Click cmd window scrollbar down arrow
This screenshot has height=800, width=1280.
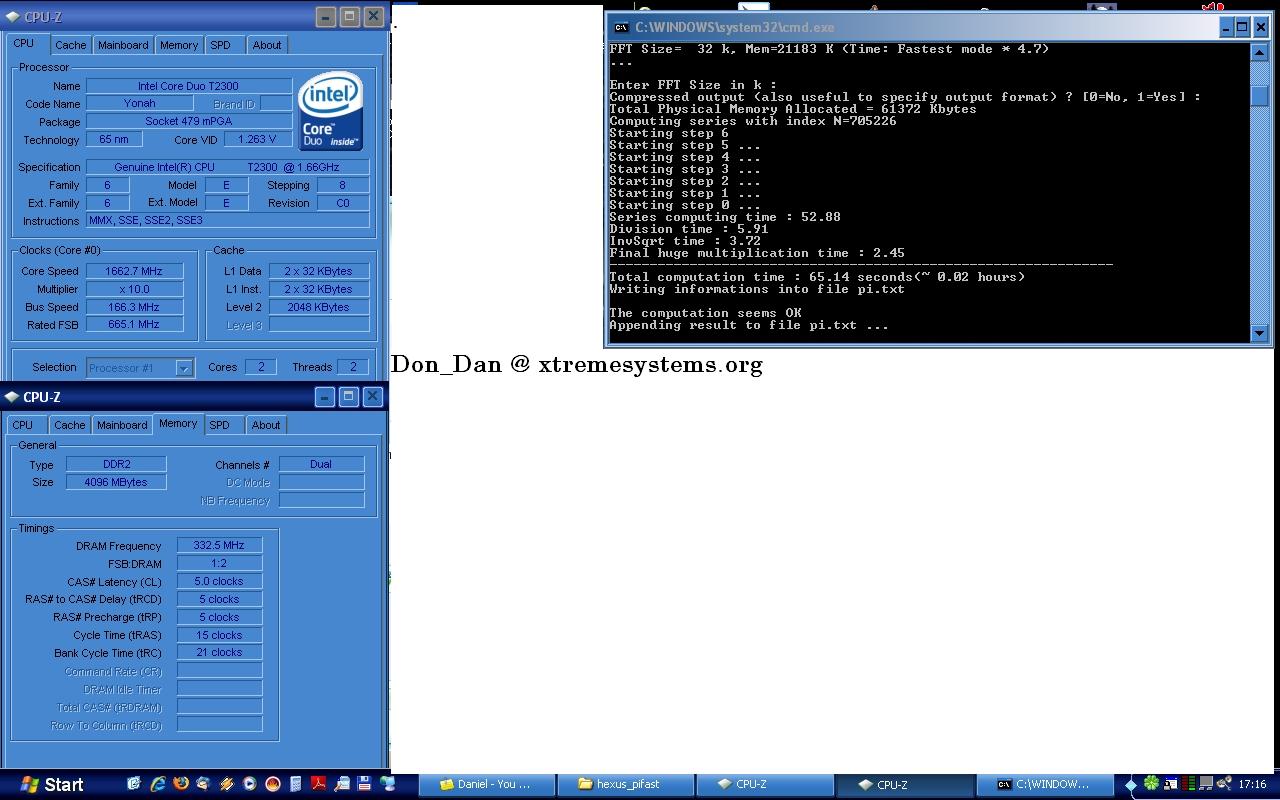pyautogui.click(x=1259, y=334)
